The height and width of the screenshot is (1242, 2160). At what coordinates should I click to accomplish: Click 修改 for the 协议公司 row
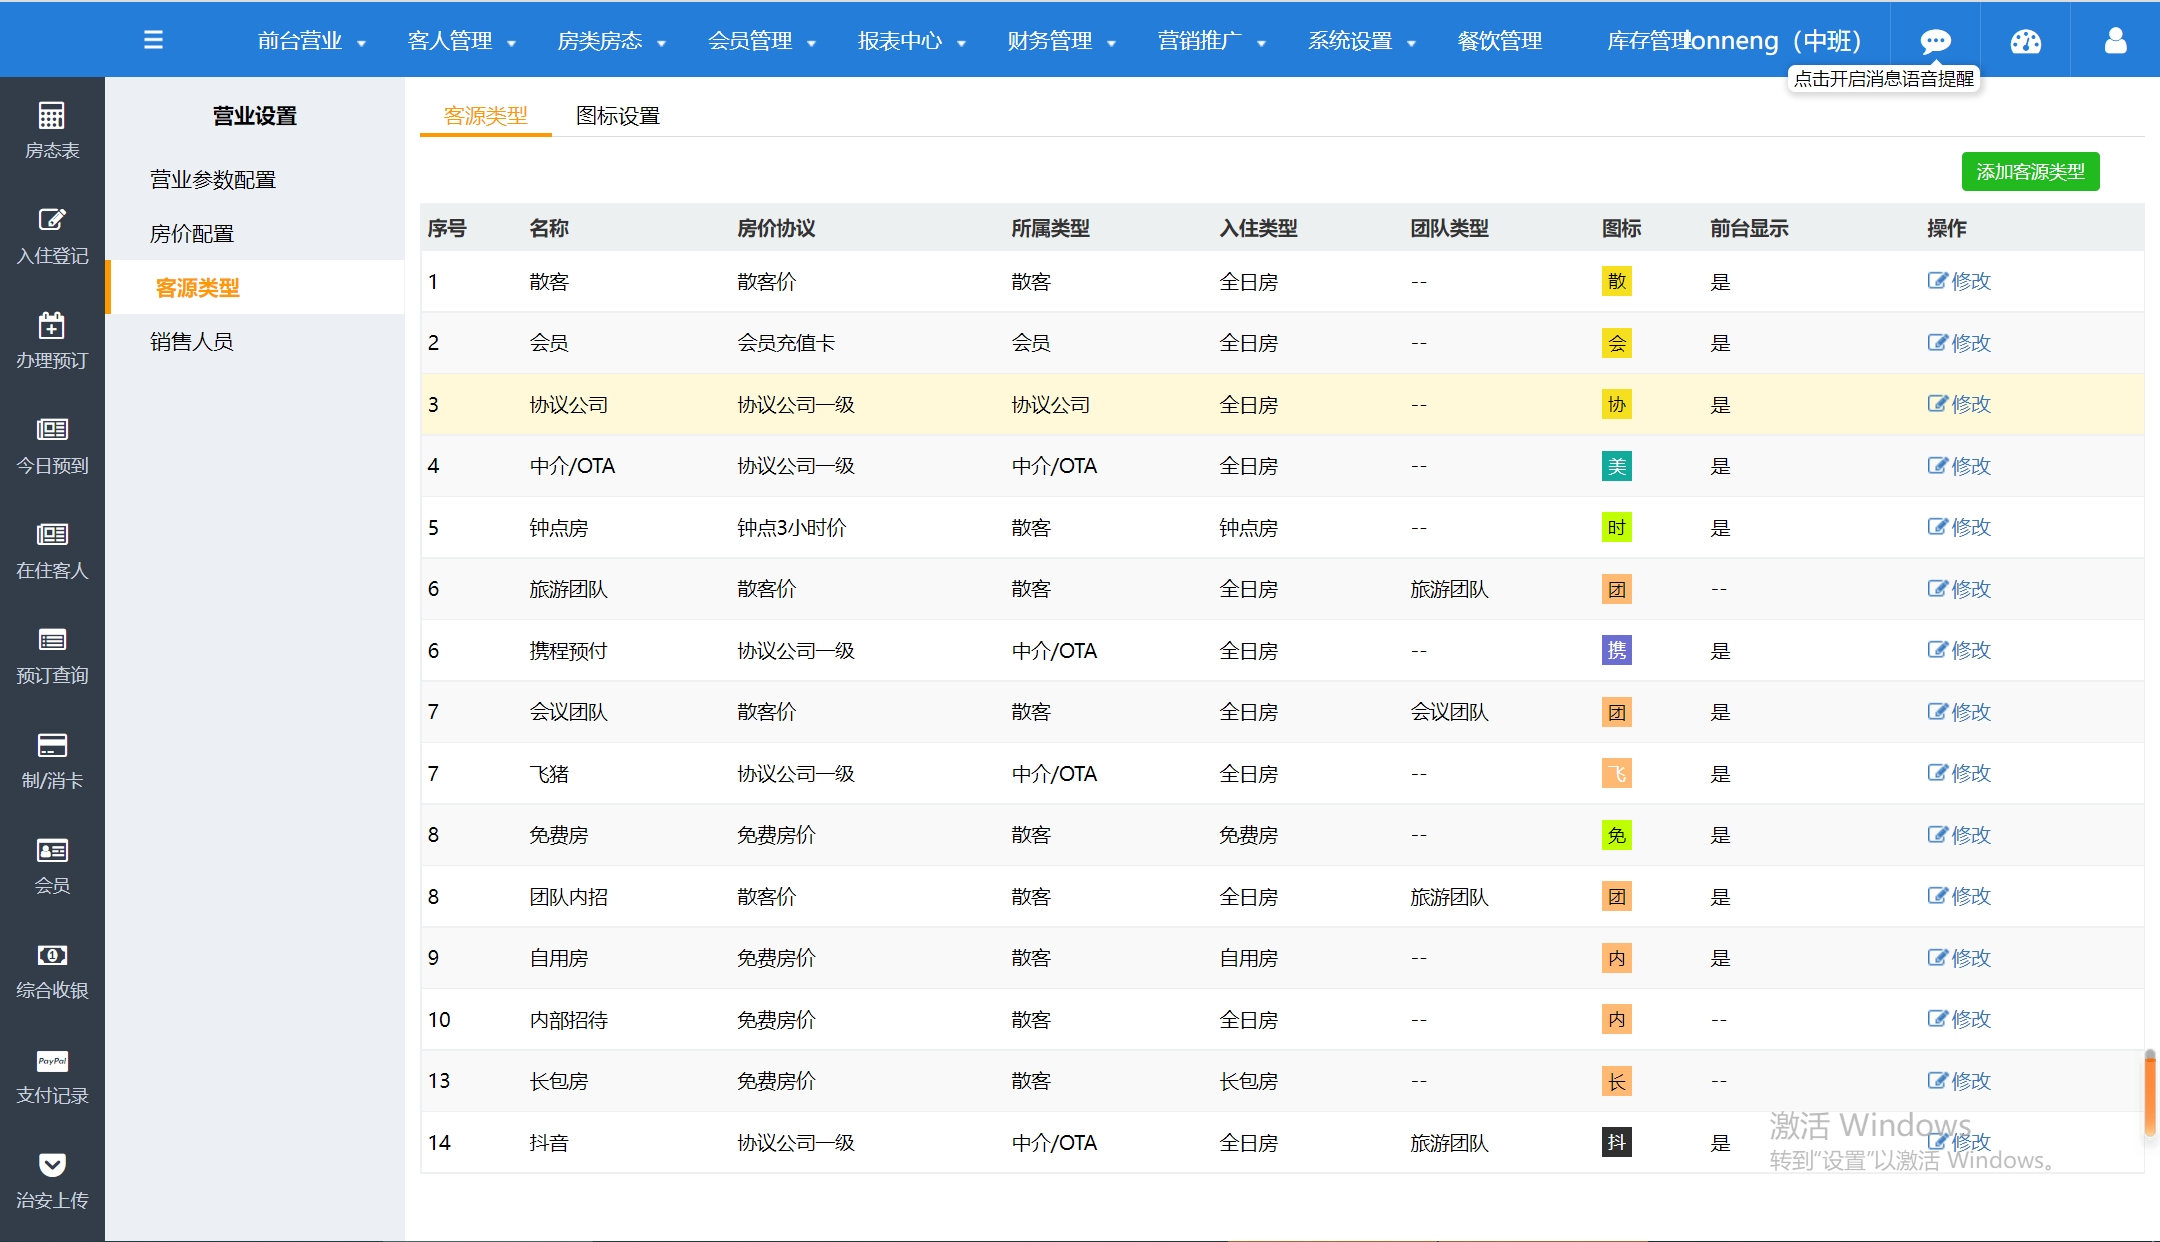pyautogui.click(x=1959, y=404)
